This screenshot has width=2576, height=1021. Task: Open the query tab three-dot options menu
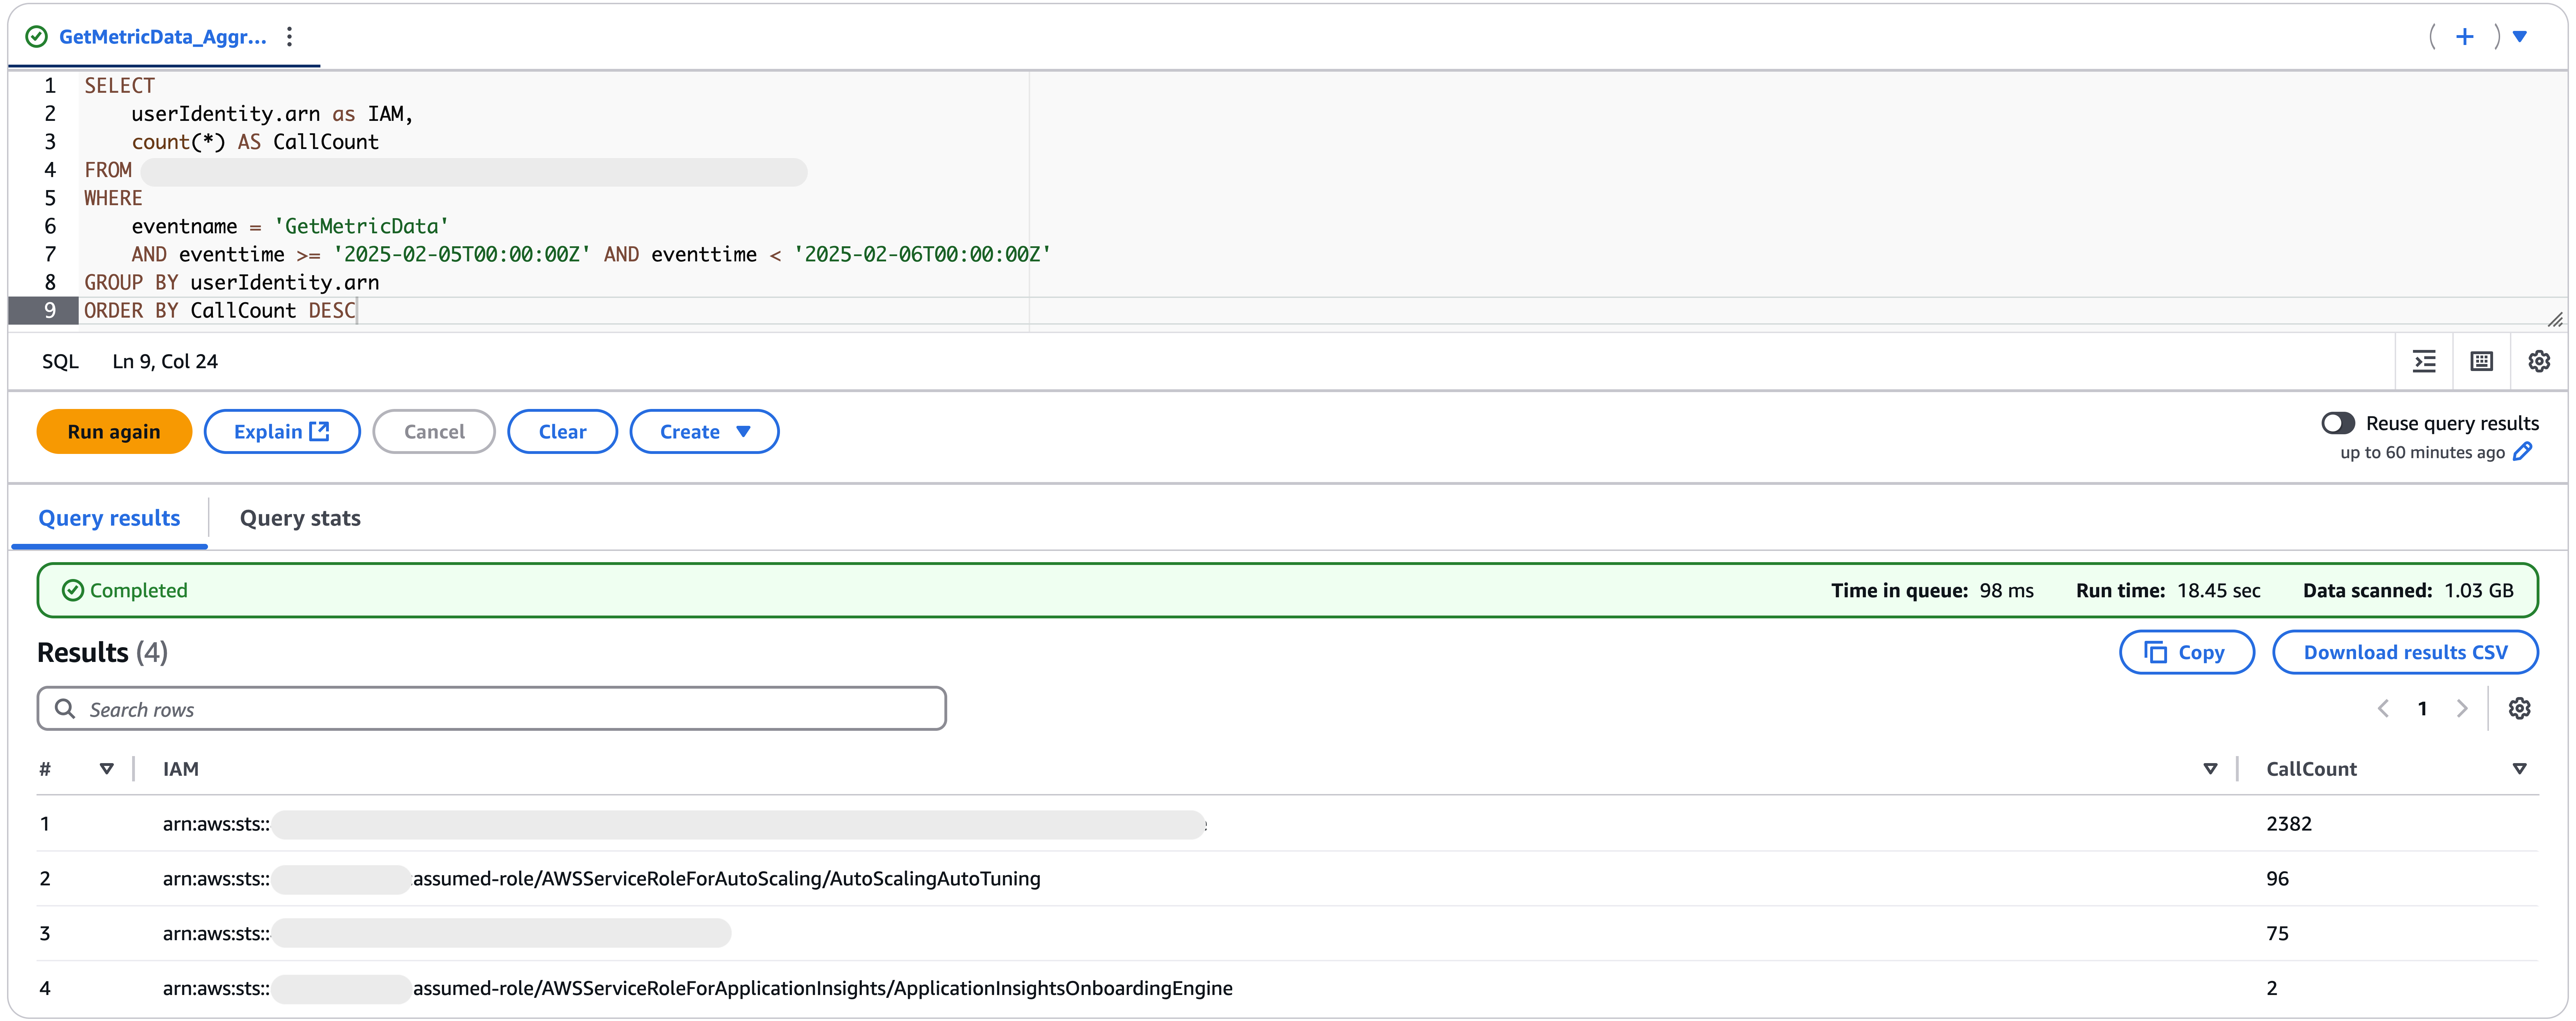tap(289, 37)
